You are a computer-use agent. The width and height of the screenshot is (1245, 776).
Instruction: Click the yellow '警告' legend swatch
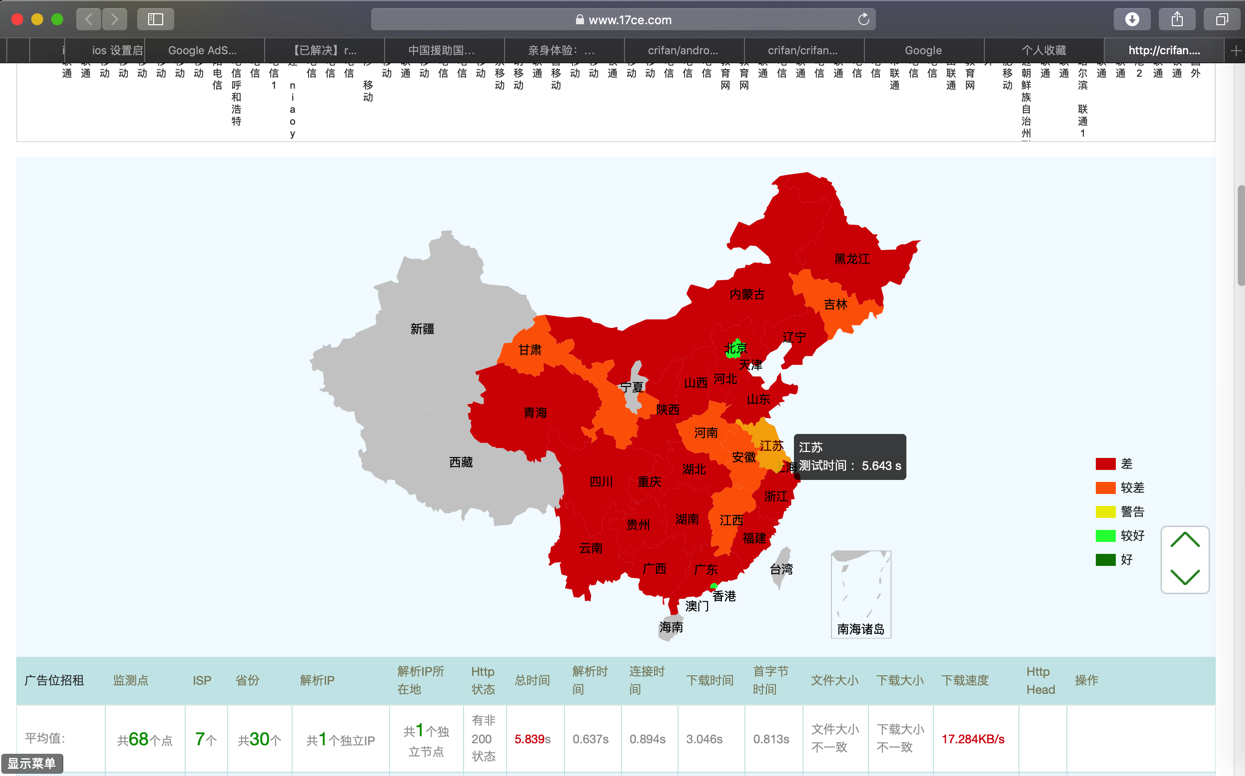1105,512
